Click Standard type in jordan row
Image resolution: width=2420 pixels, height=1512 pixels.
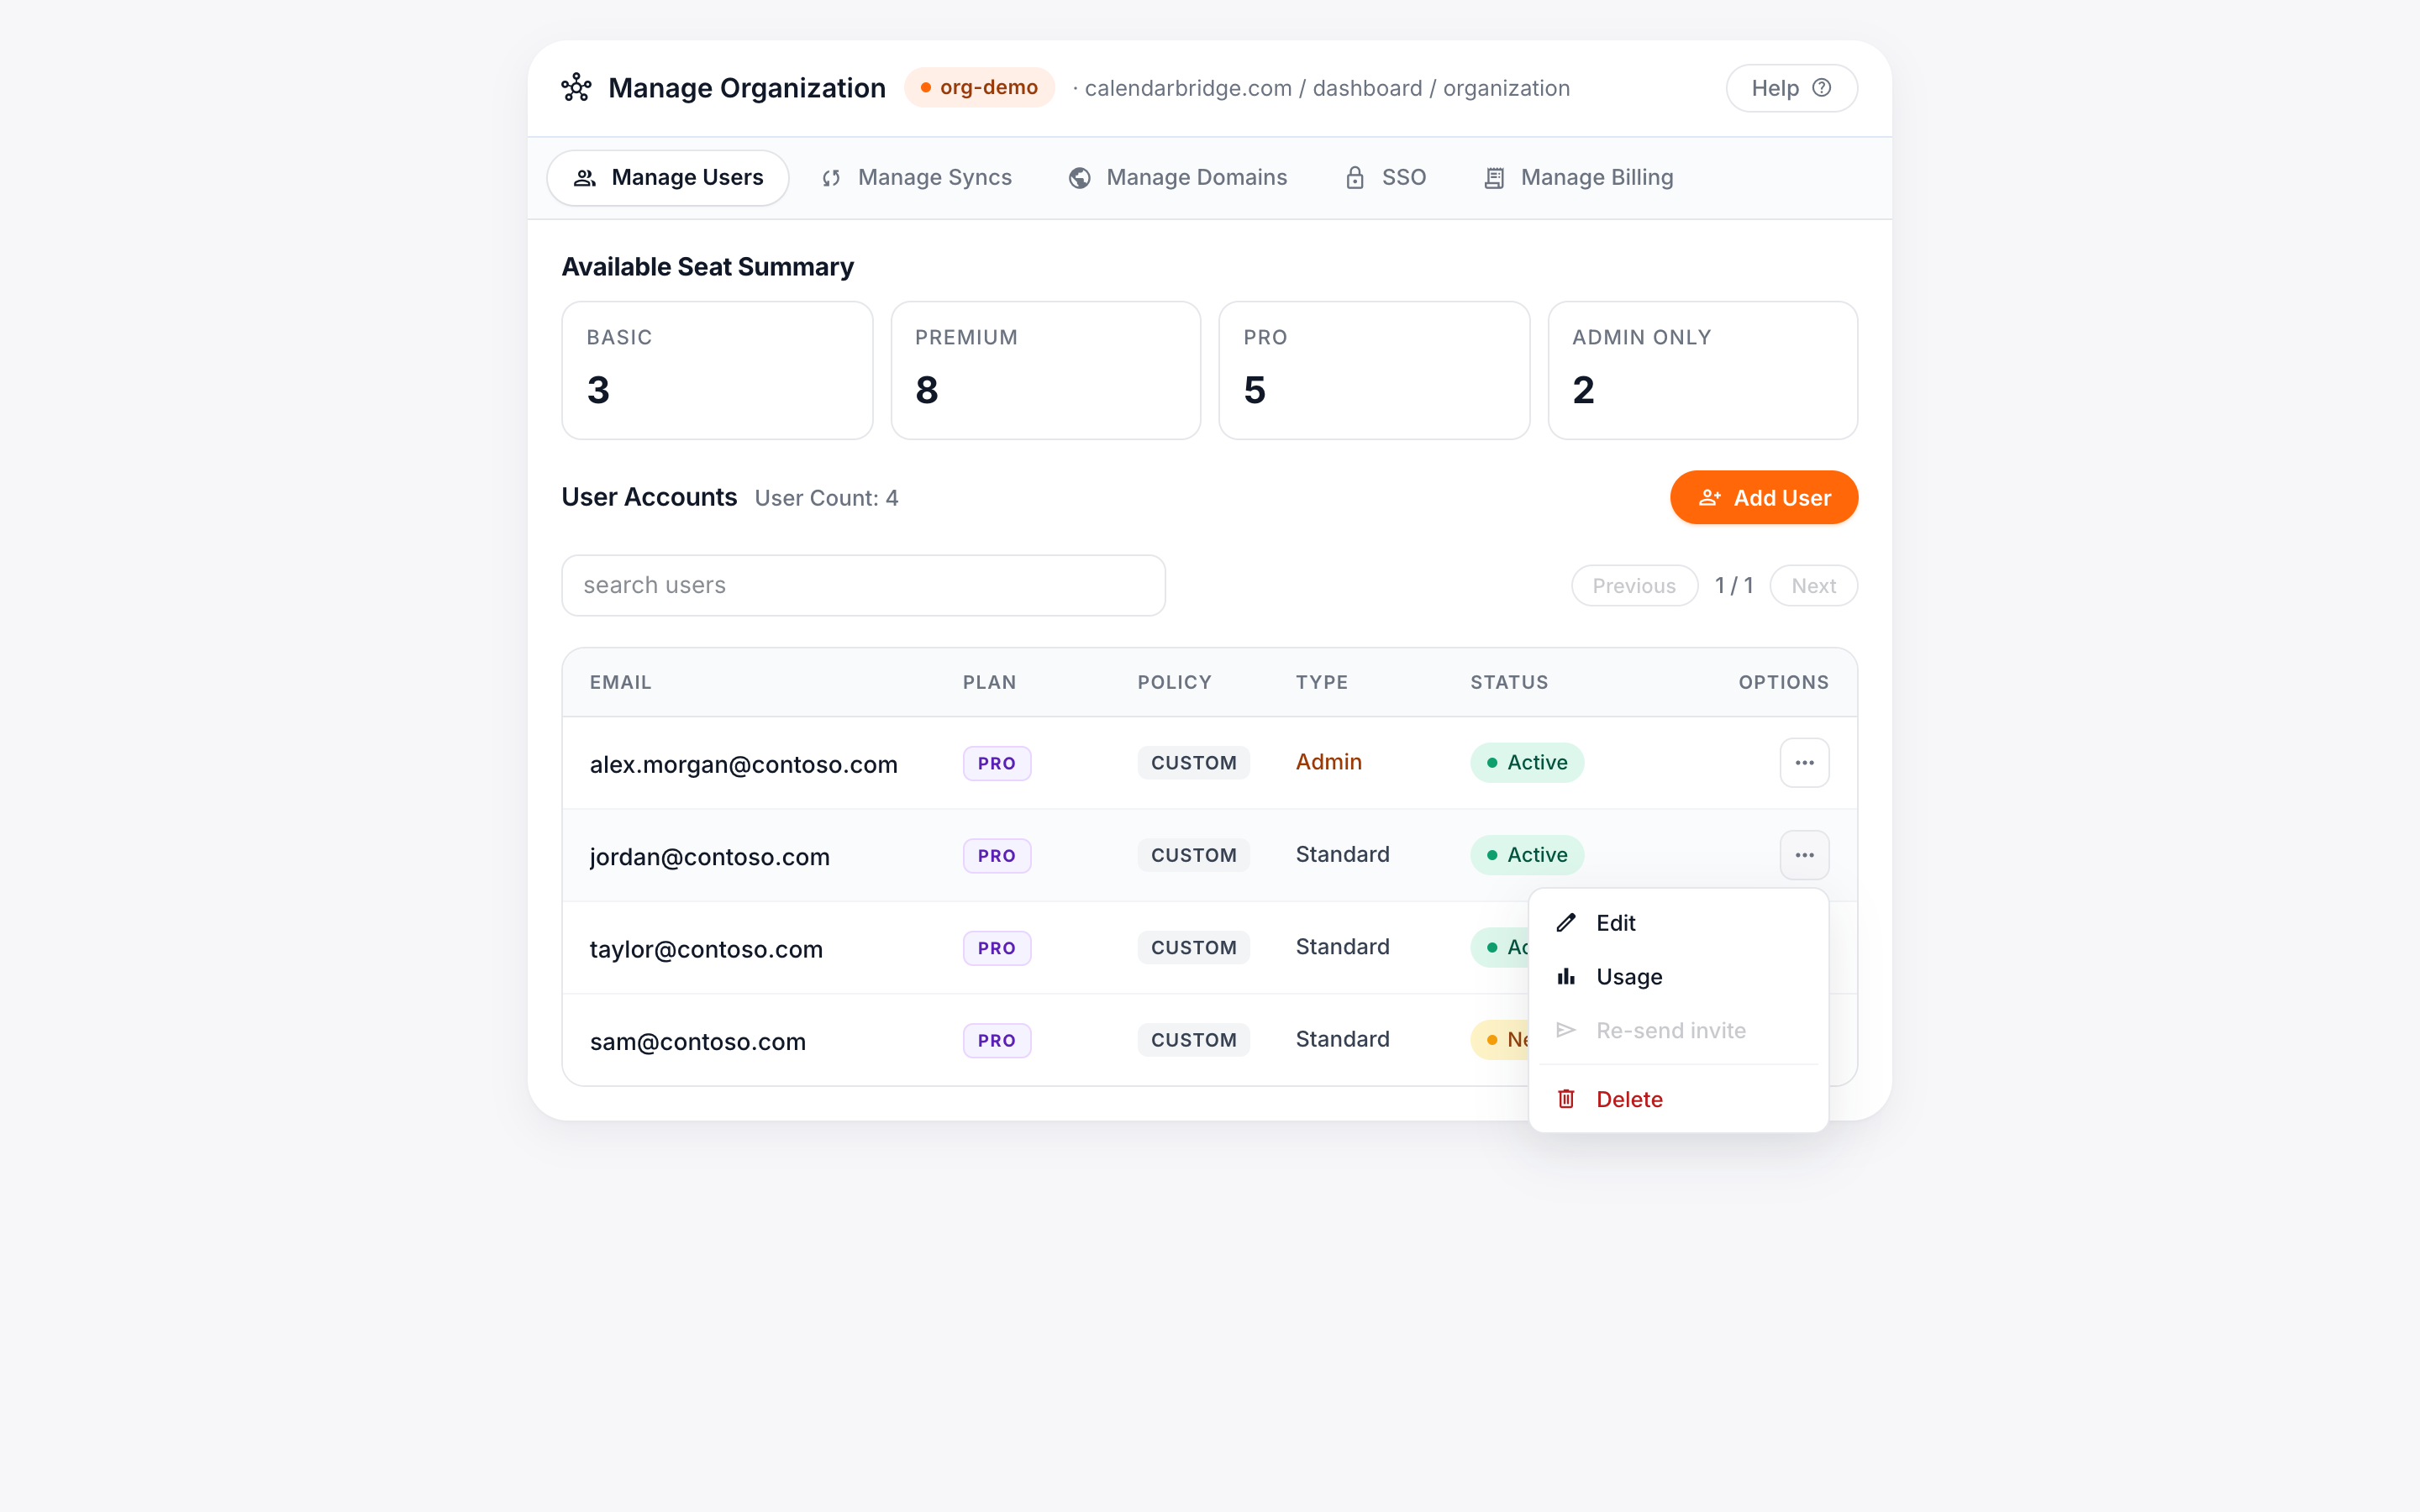[x=1342, y=855]
